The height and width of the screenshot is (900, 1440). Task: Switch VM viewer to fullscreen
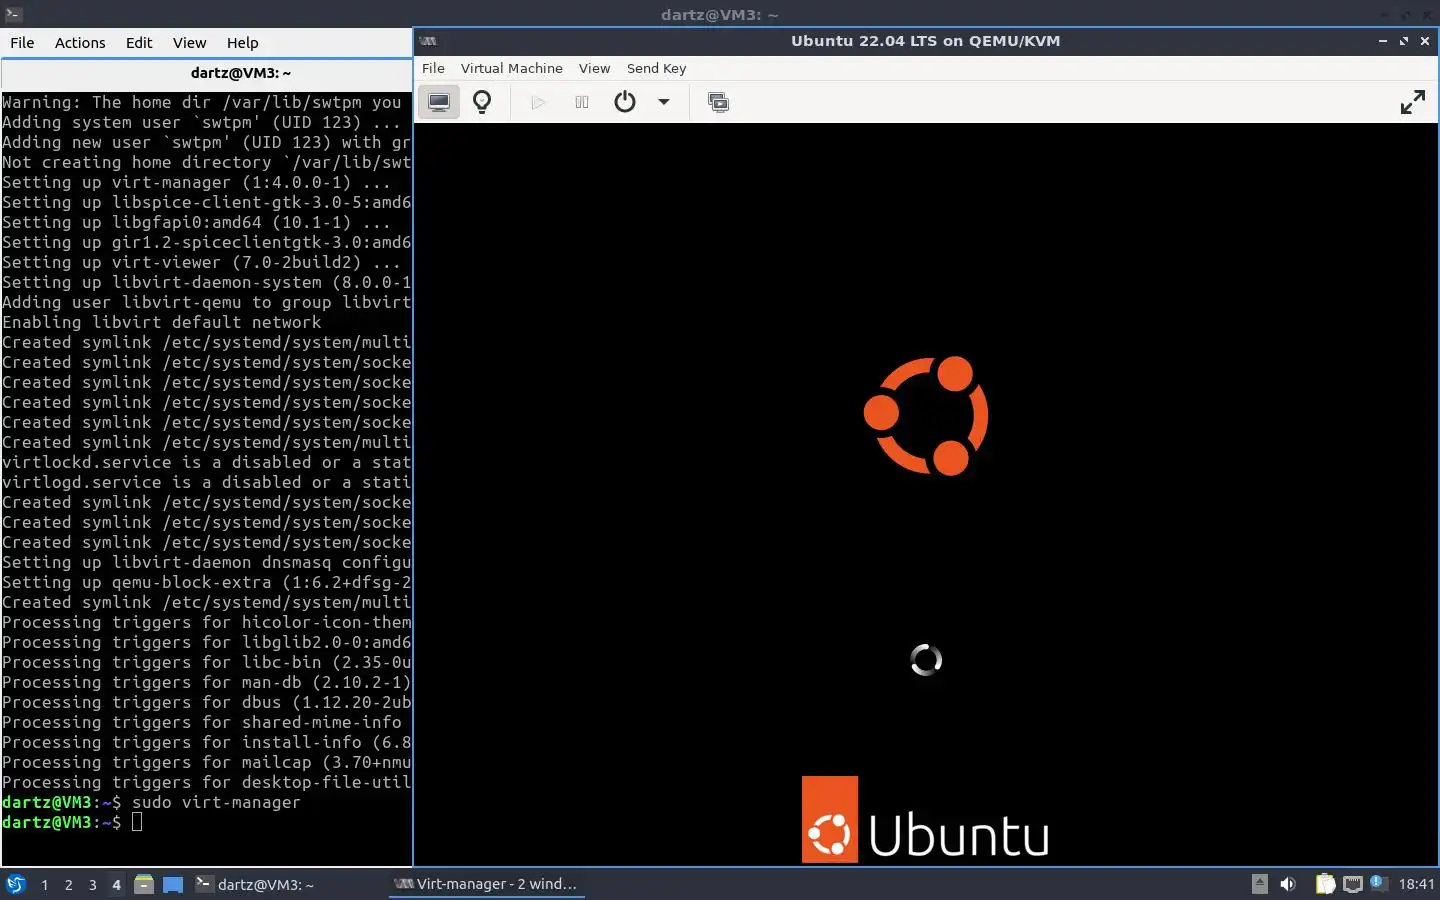pyautogui.click(x=1412, y=102)
